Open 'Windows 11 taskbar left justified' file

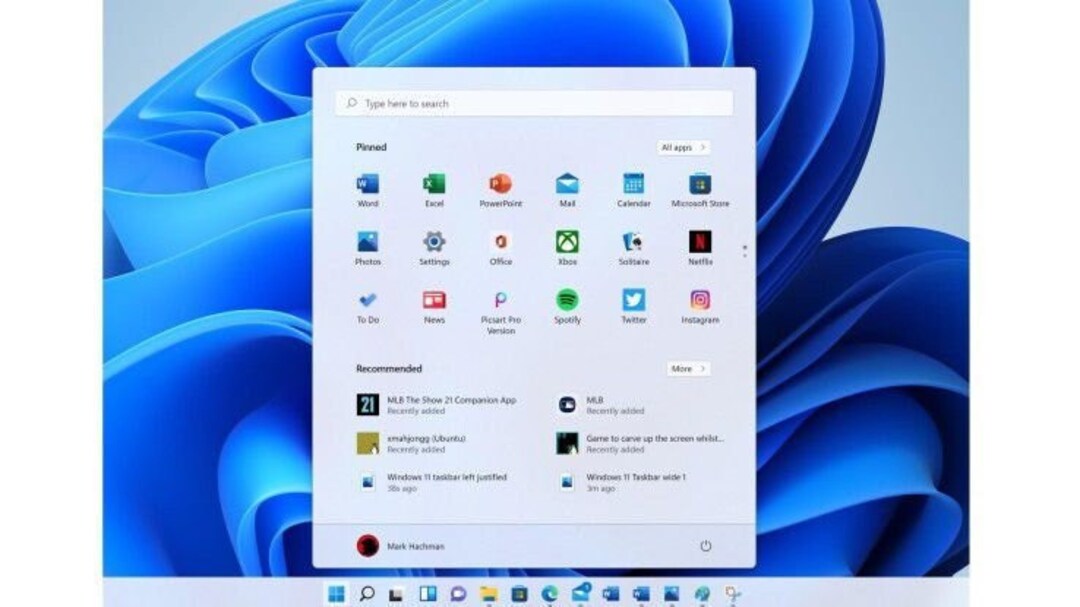(432, 482)
